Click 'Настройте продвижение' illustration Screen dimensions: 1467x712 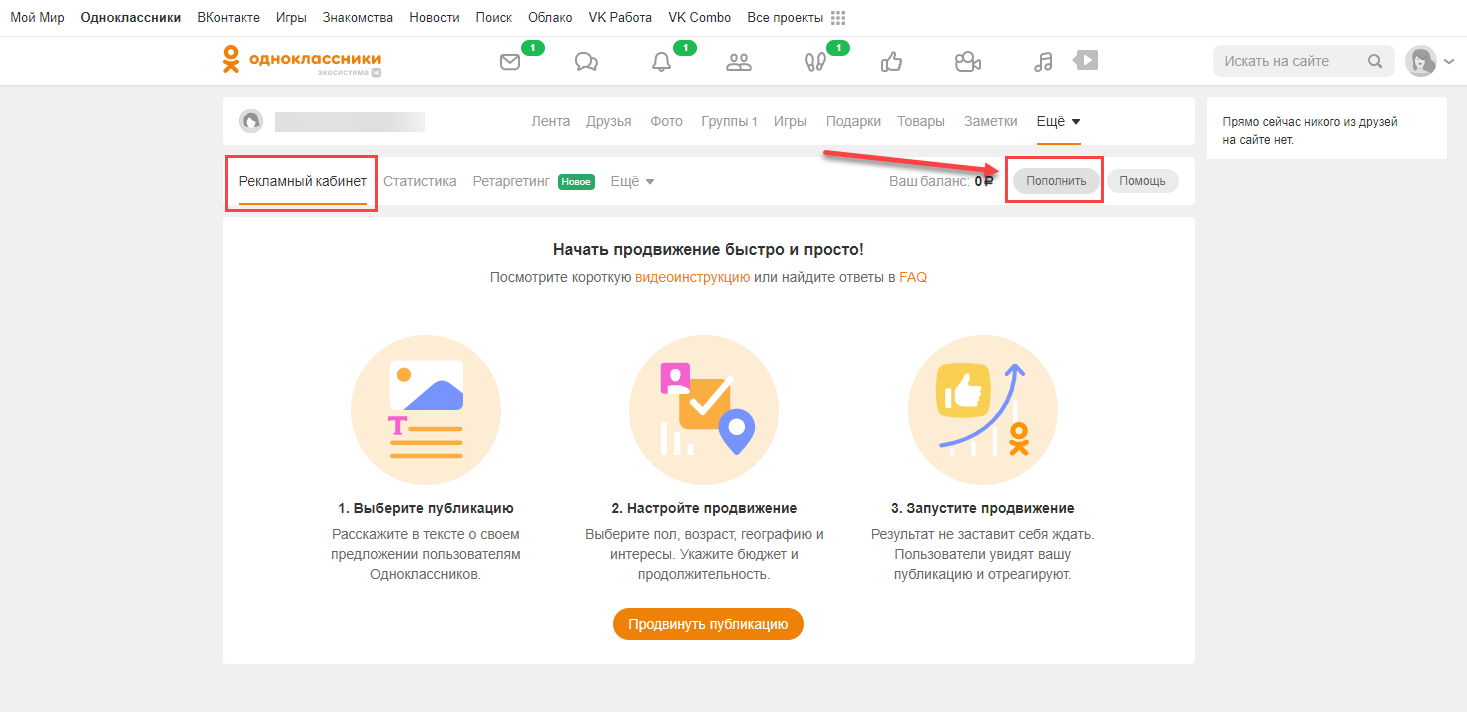tap(704, 410)
